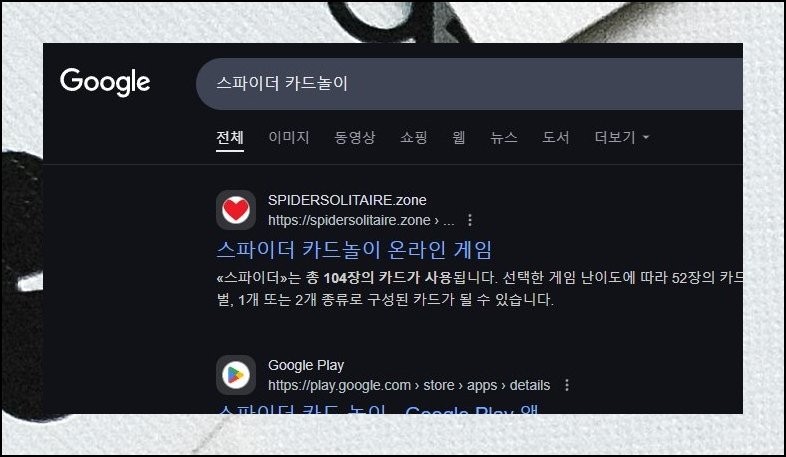
Task: Click the snippet text 104장의 카드가 사용
Action: pyautogui.click(x=387, y=278)
